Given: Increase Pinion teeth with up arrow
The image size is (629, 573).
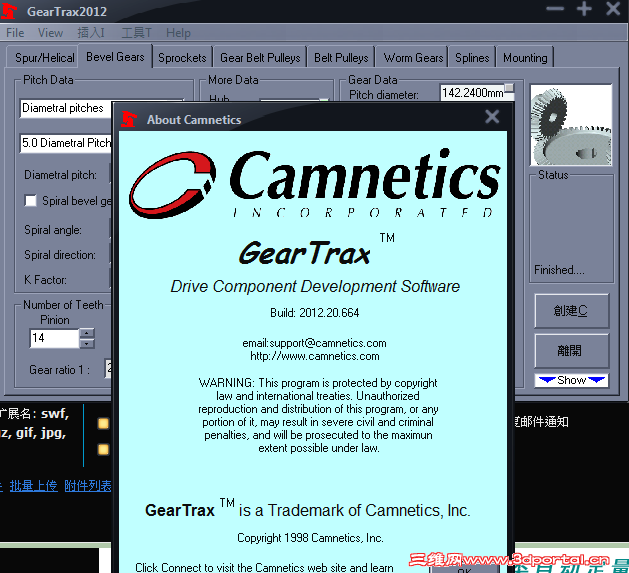Looking at the screenshot, I should point(87,333).
